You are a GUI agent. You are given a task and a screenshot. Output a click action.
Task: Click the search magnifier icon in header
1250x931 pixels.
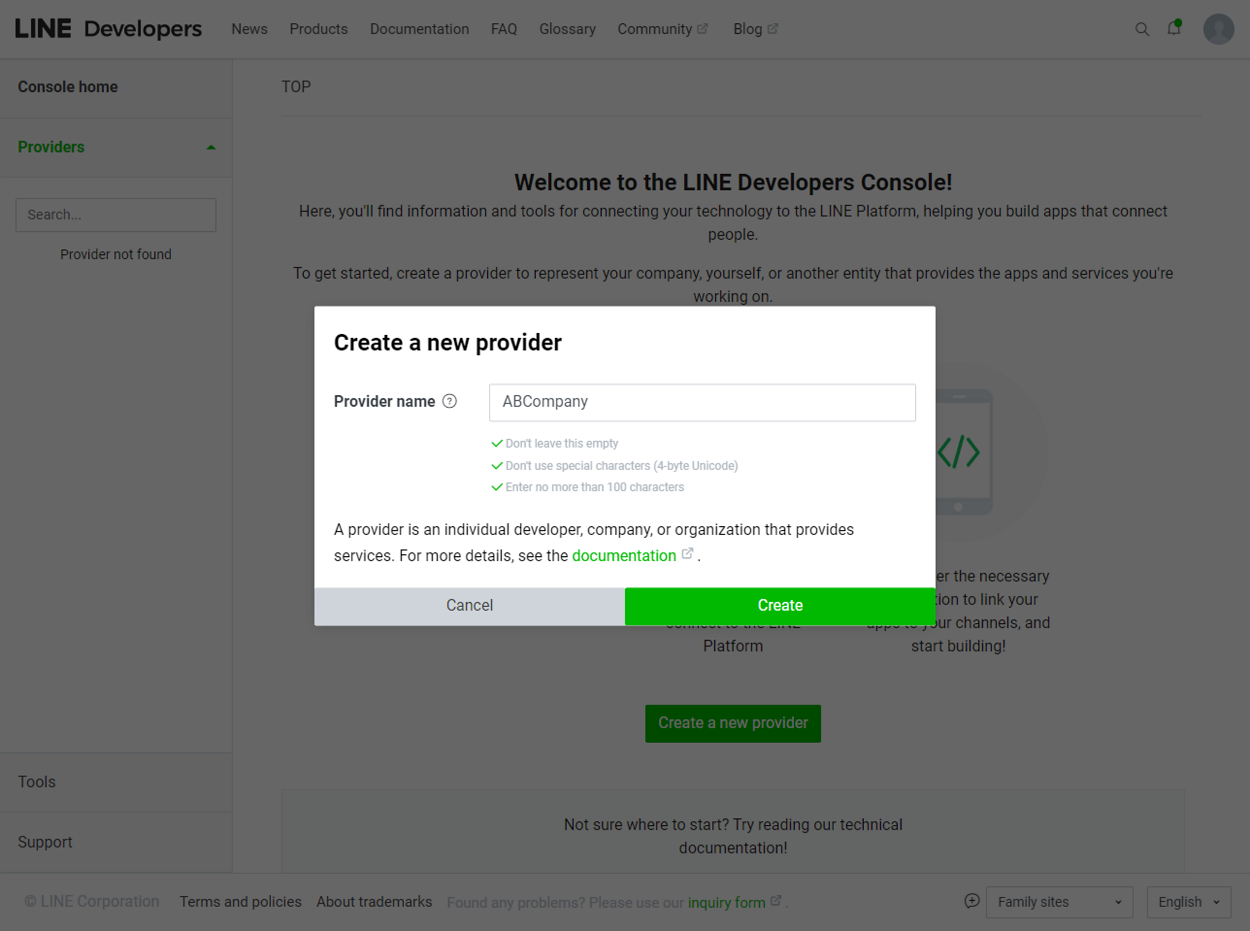[x=1141, y=29]
